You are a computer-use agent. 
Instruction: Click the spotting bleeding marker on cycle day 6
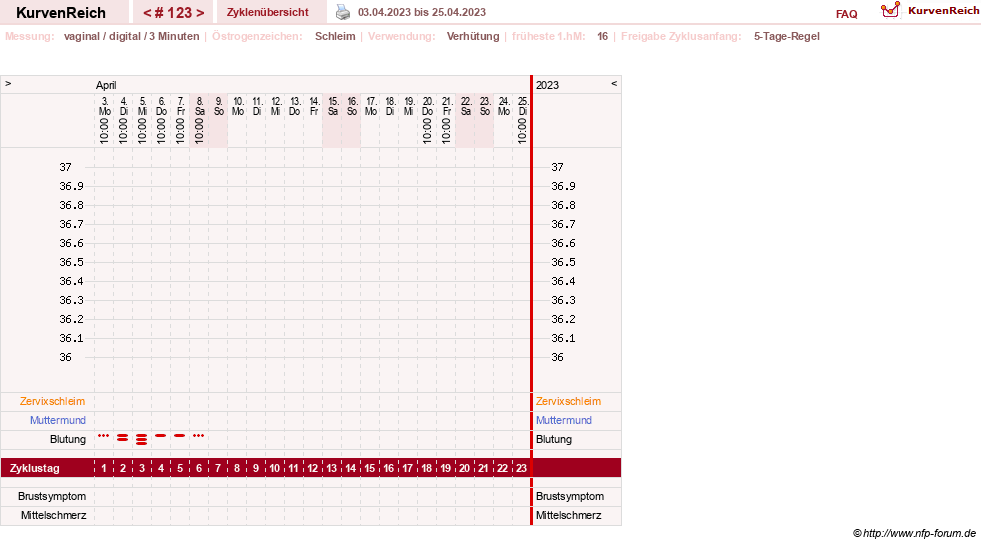pos(198,435)
